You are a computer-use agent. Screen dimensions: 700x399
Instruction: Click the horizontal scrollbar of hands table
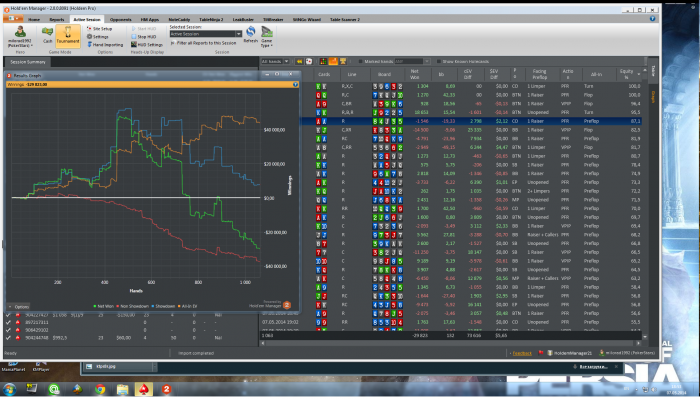click(451, 343)
